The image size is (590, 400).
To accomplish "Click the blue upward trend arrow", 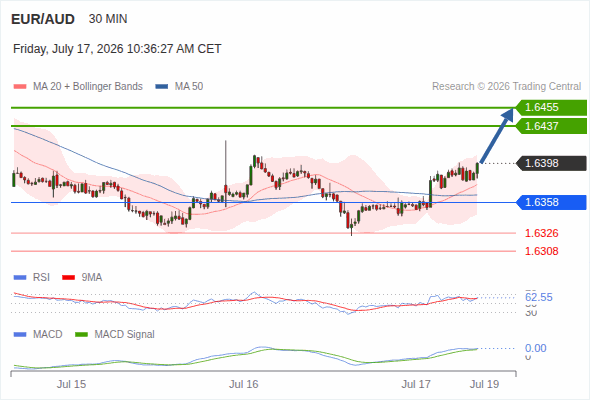I will point(497,135).
